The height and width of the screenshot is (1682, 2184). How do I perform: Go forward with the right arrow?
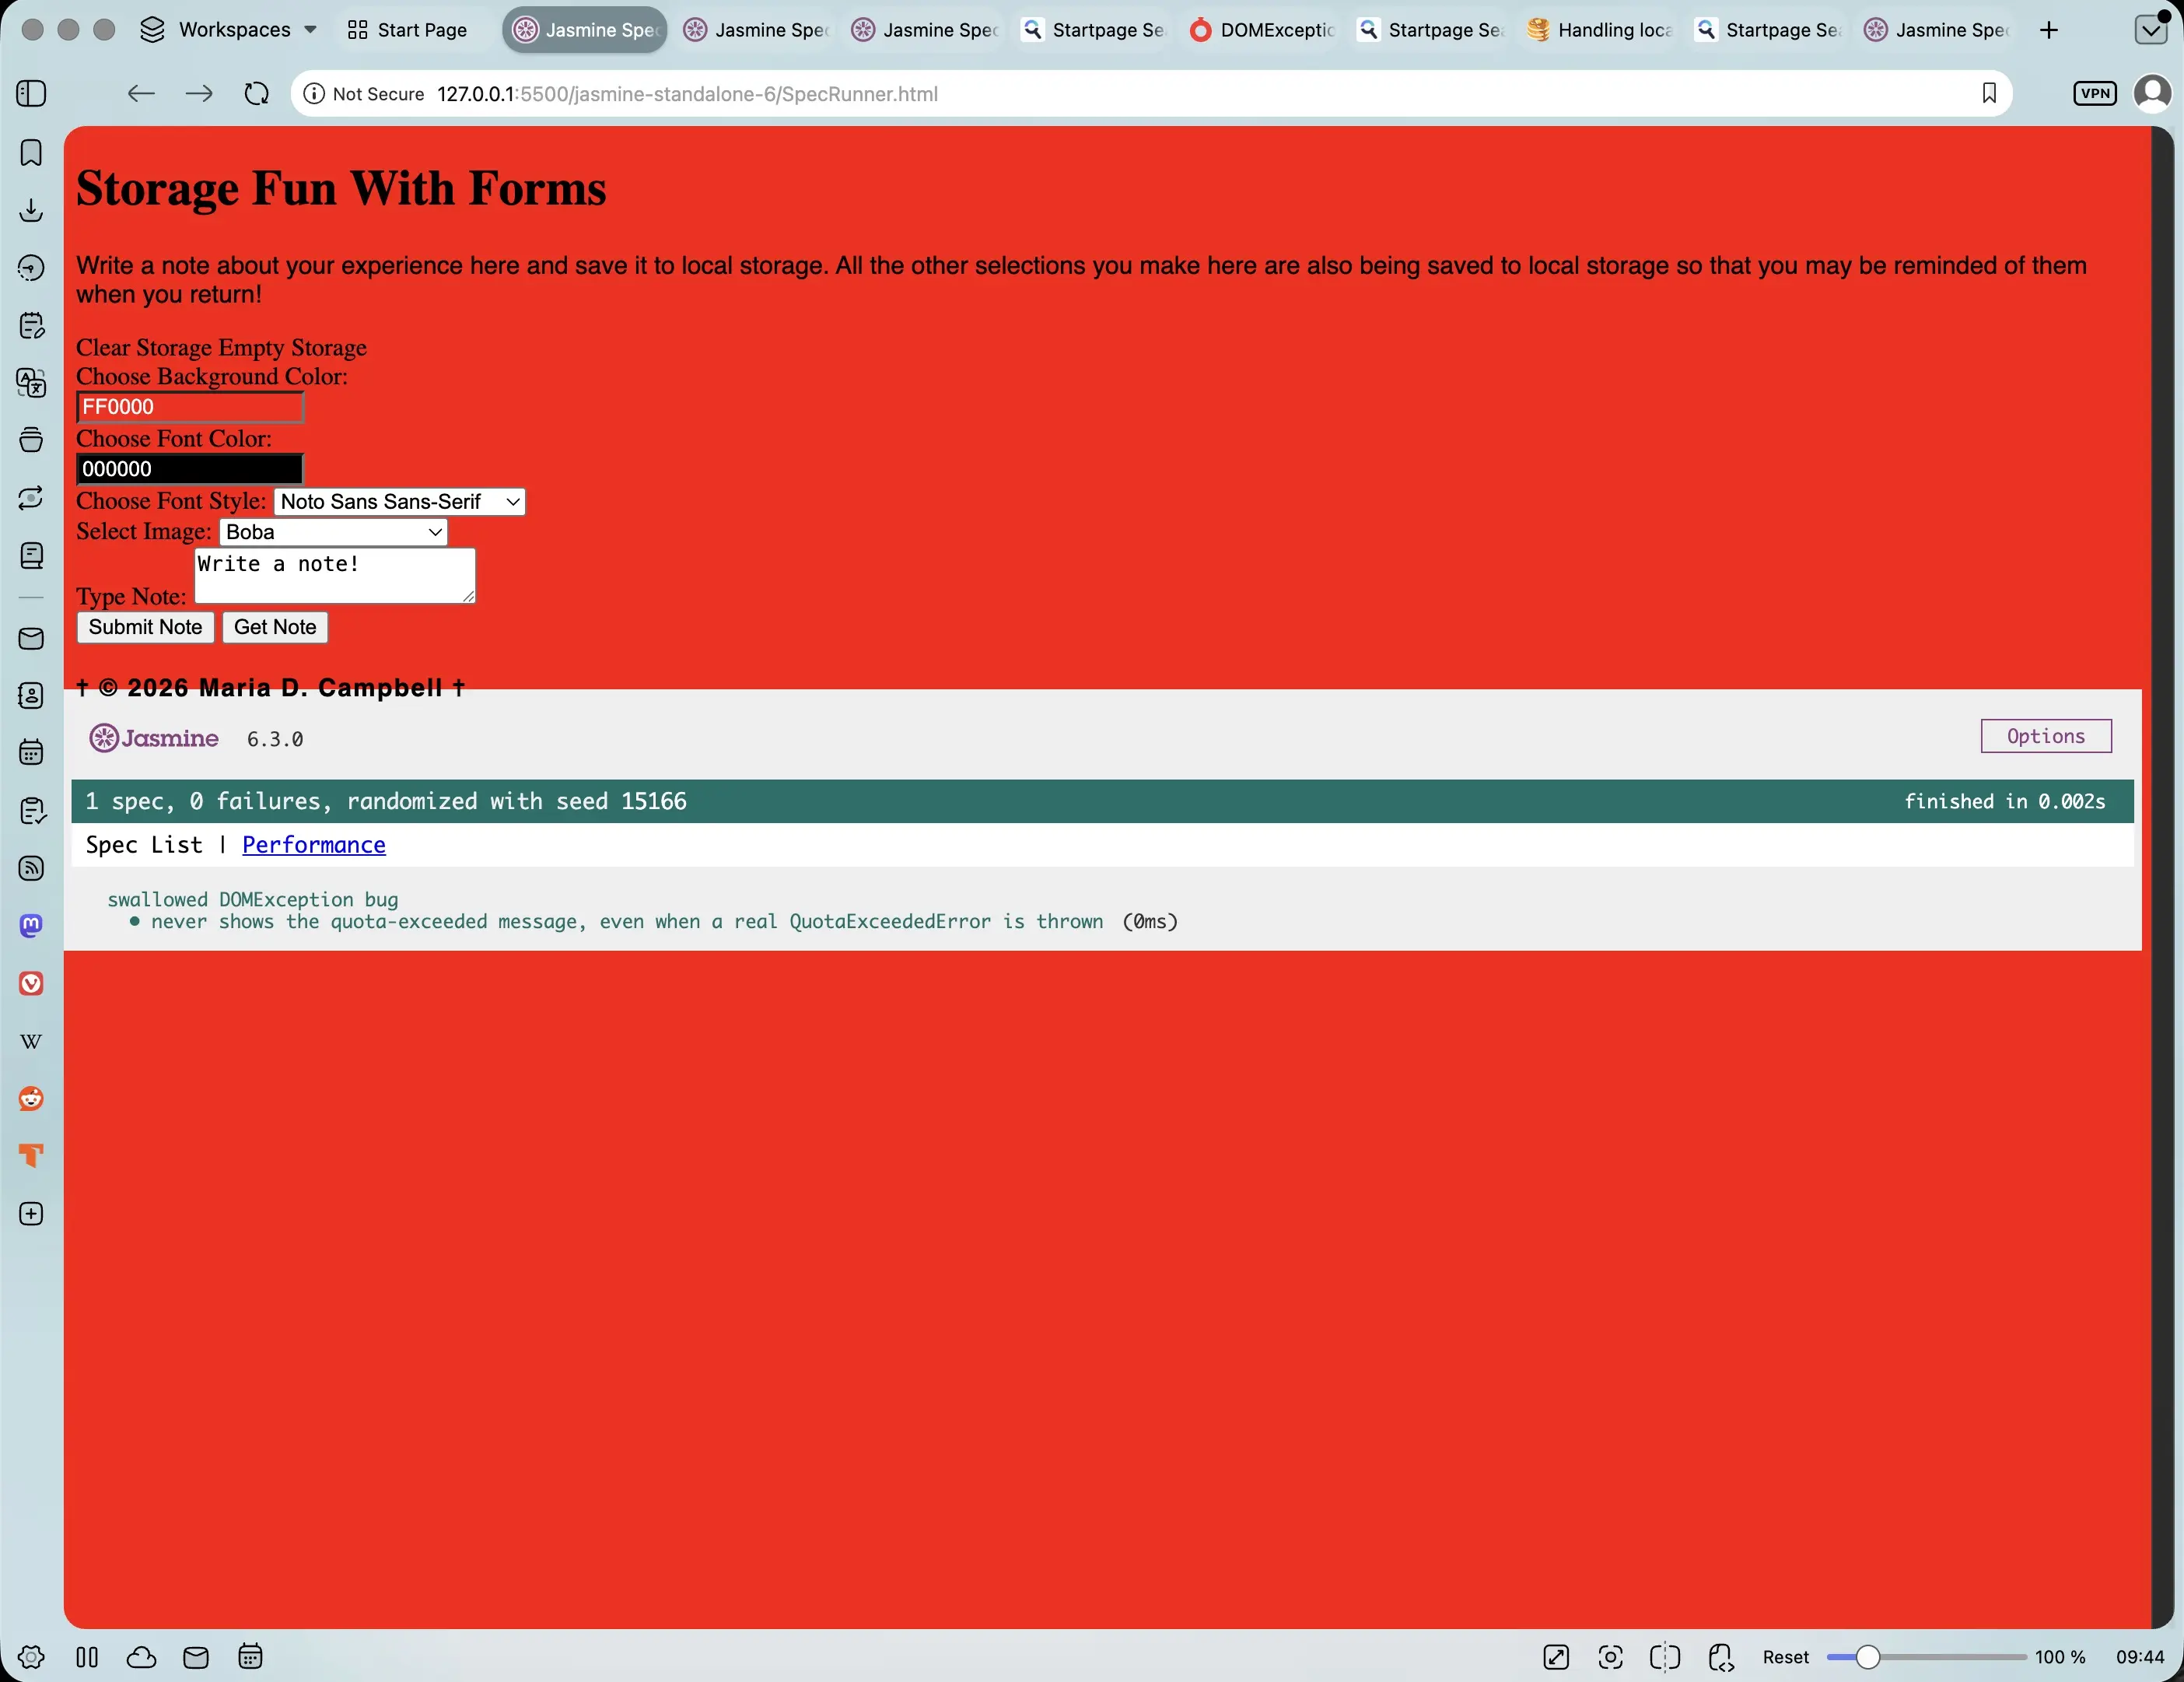click(199, 93)
